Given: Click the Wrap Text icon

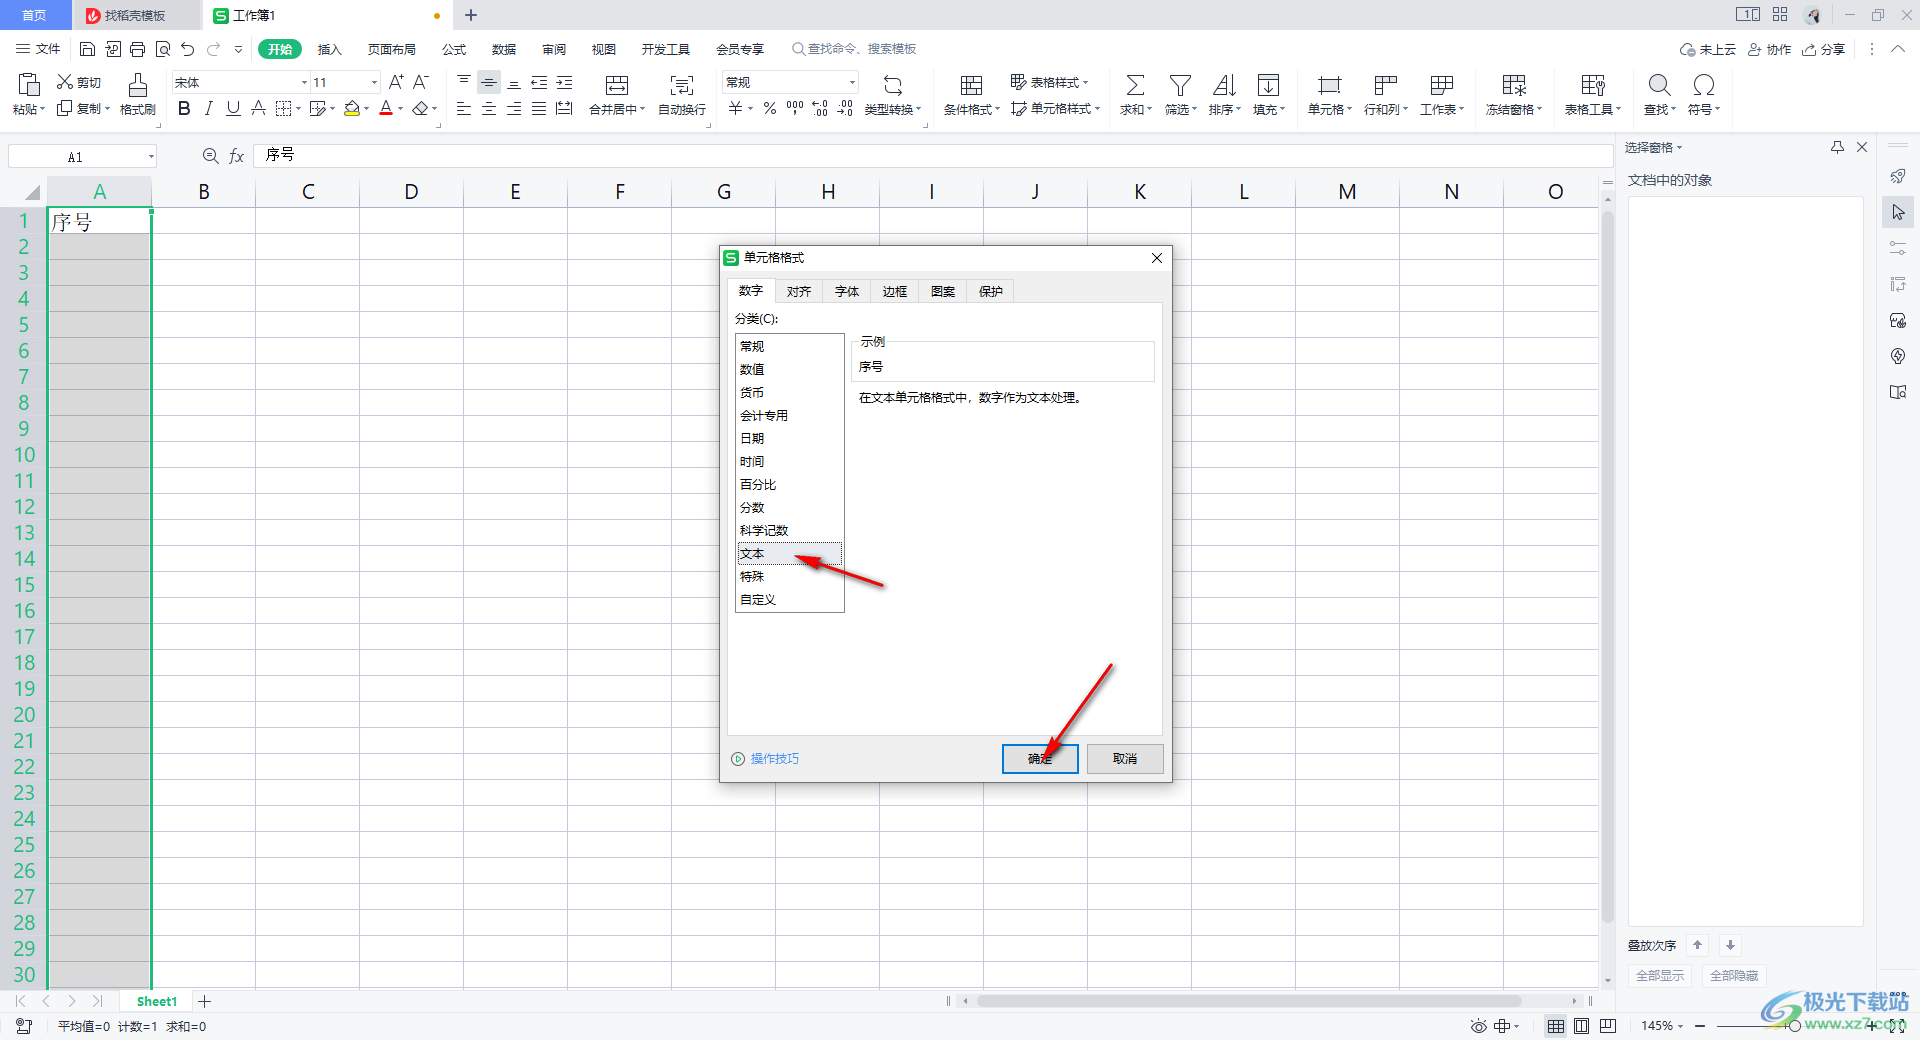Looking at the screenshot, I should (x=682, y=85).
